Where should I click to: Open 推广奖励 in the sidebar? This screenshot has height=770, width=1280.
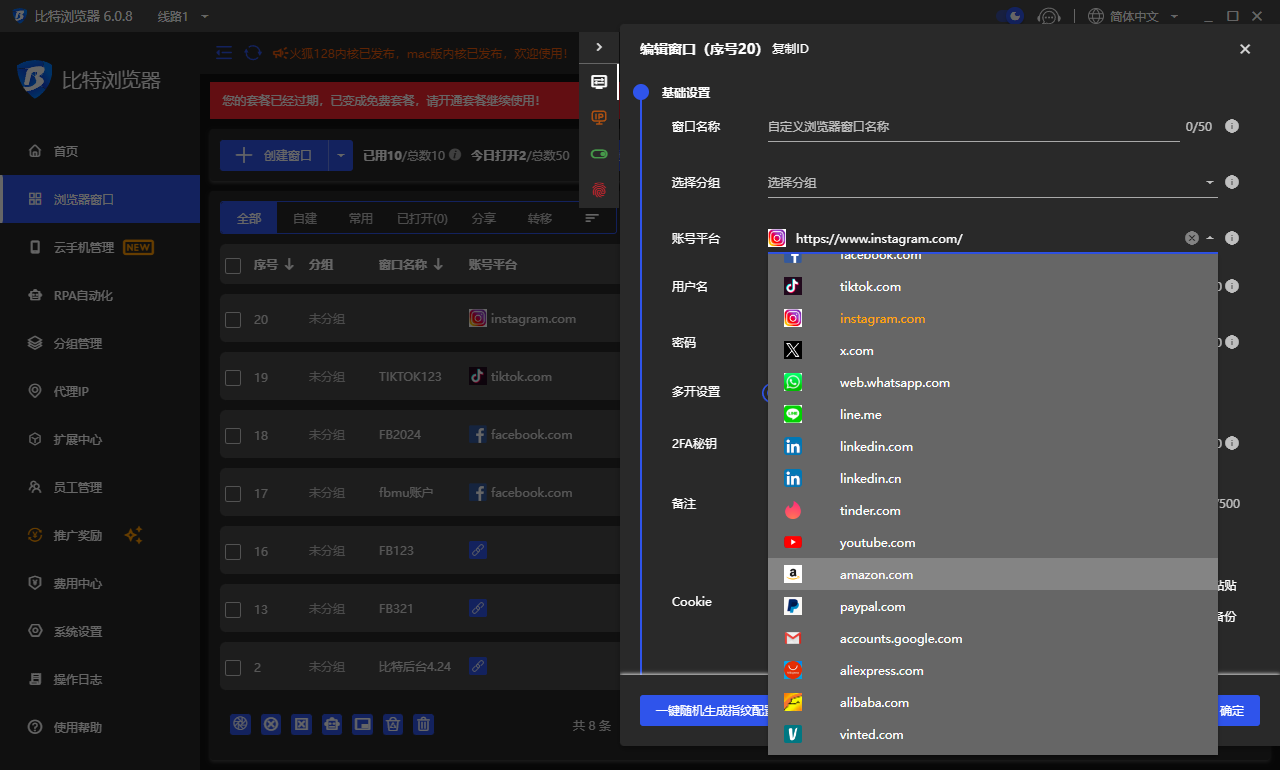point(100,535)
